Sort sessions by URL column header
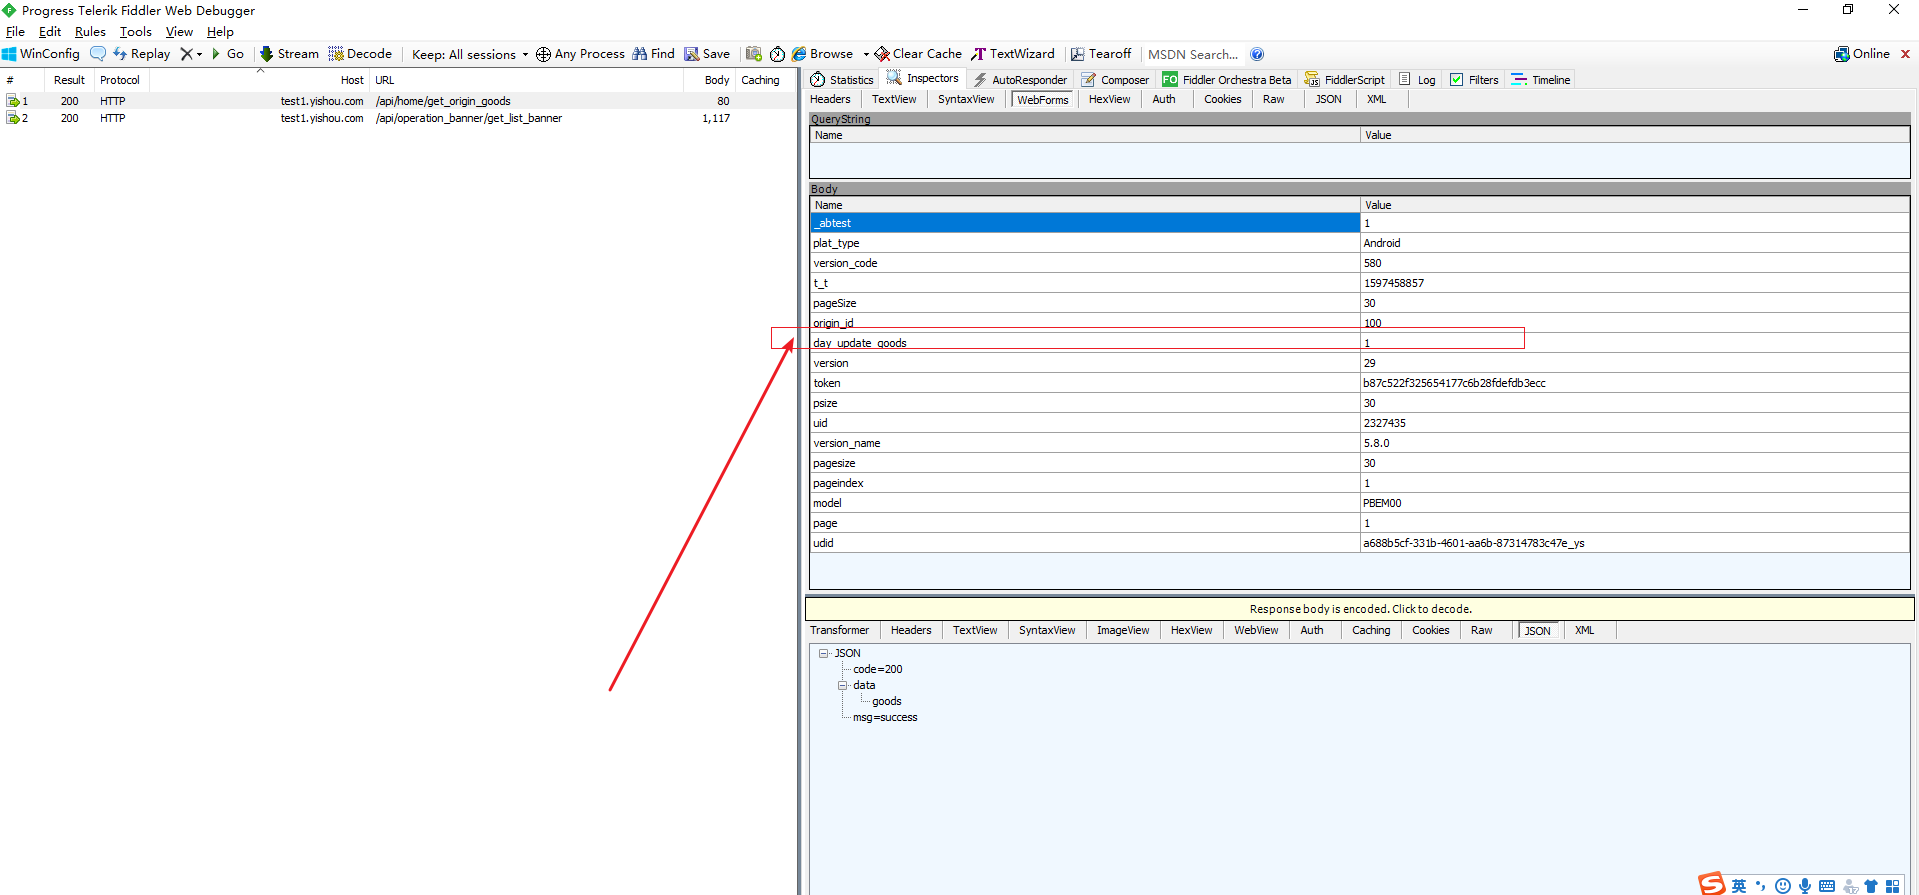Viewport: 1919px width, 895px height. pos(526,80)
